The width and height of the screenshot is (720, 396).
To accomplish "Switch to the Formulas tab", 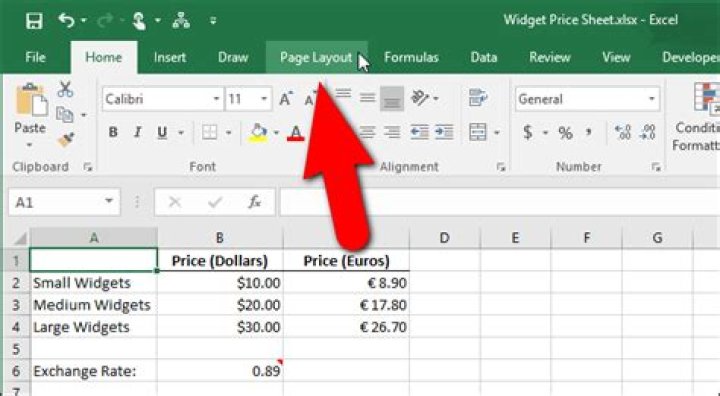I will click(x=411, y=57).
